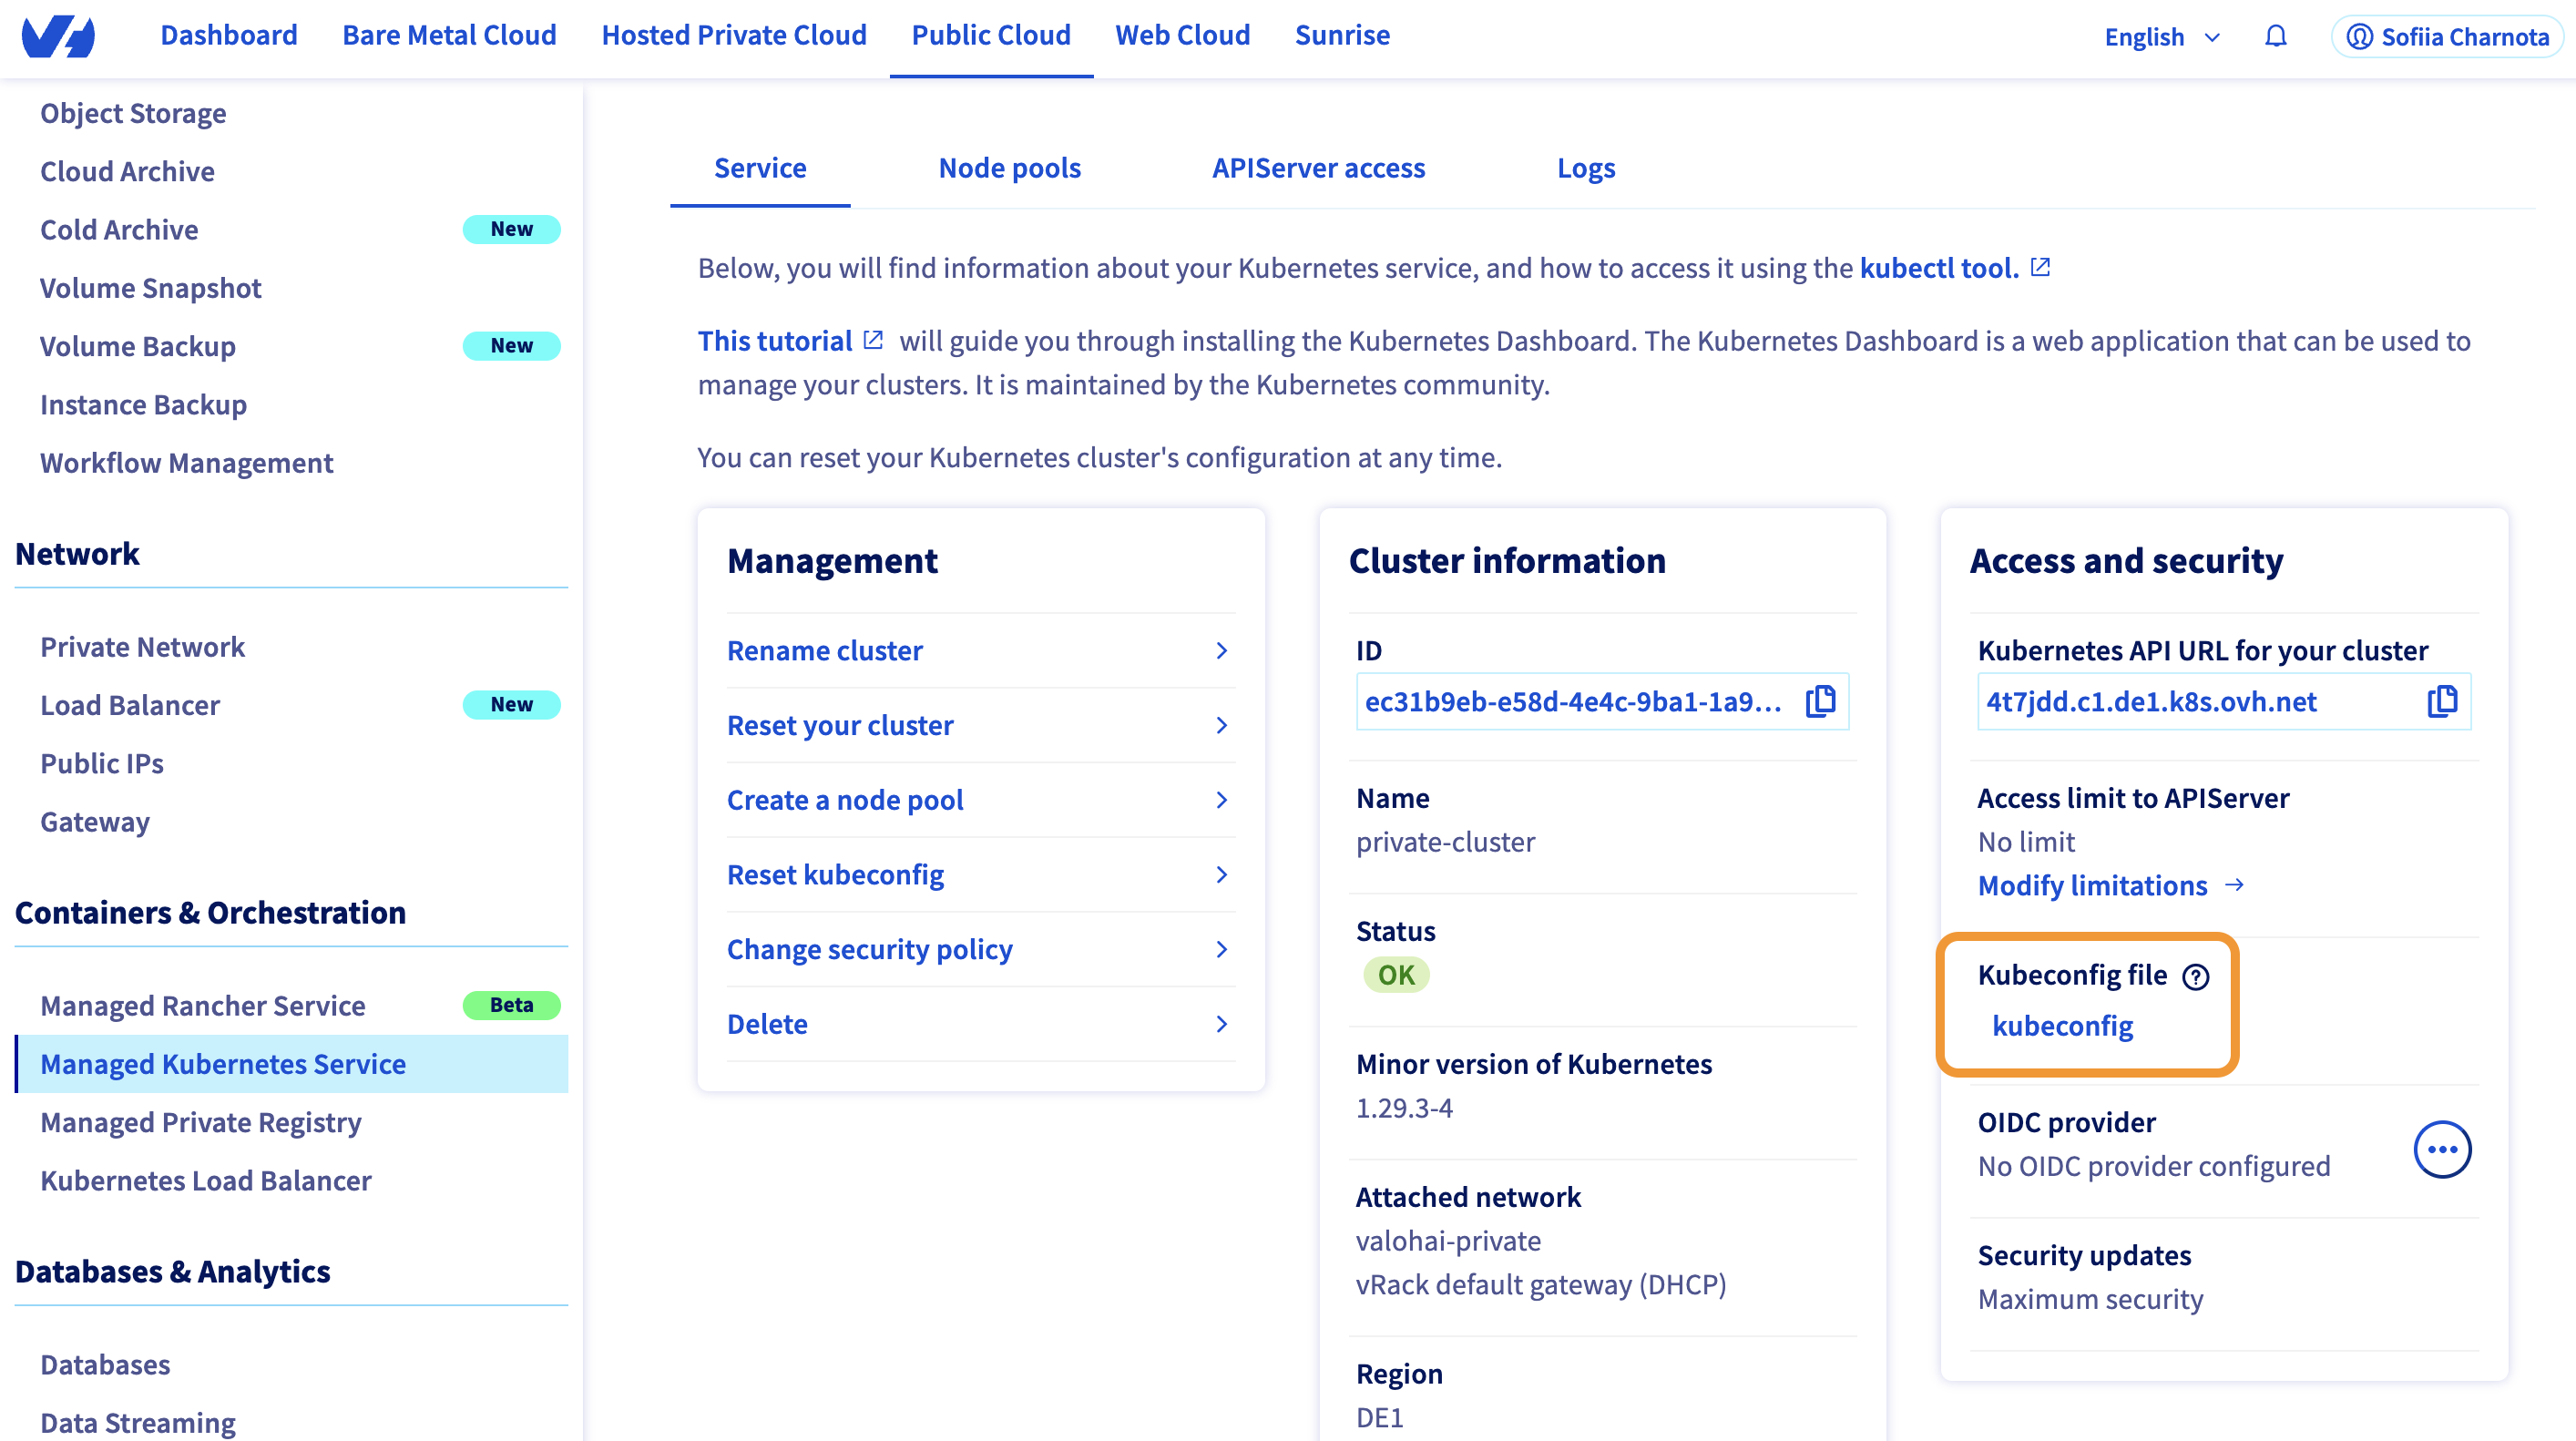Click Create a node pool
This screenshot has height=1441, width=2576.
pos(845,800)
